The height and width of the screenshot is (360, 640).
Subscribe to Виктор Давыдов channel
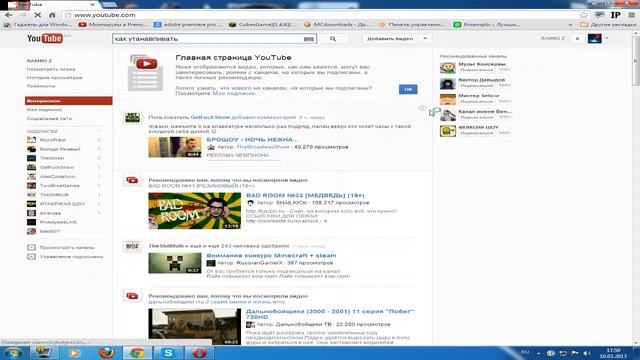click(477, 86)
